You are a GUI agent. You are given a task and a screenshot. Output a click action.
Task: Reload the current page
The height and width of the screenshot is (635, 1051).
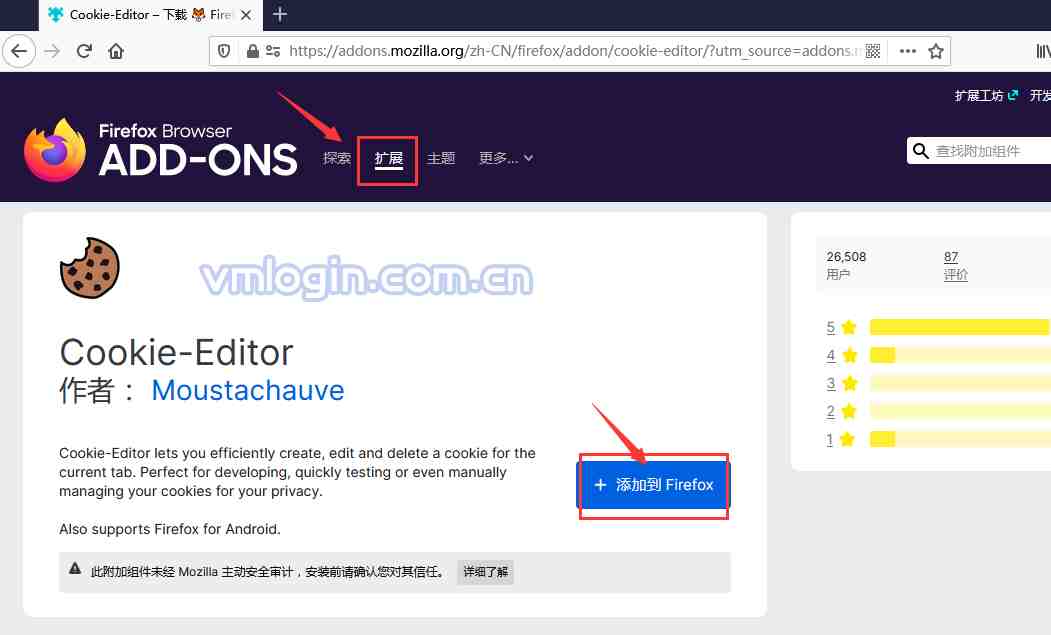[x=84, y=51]
